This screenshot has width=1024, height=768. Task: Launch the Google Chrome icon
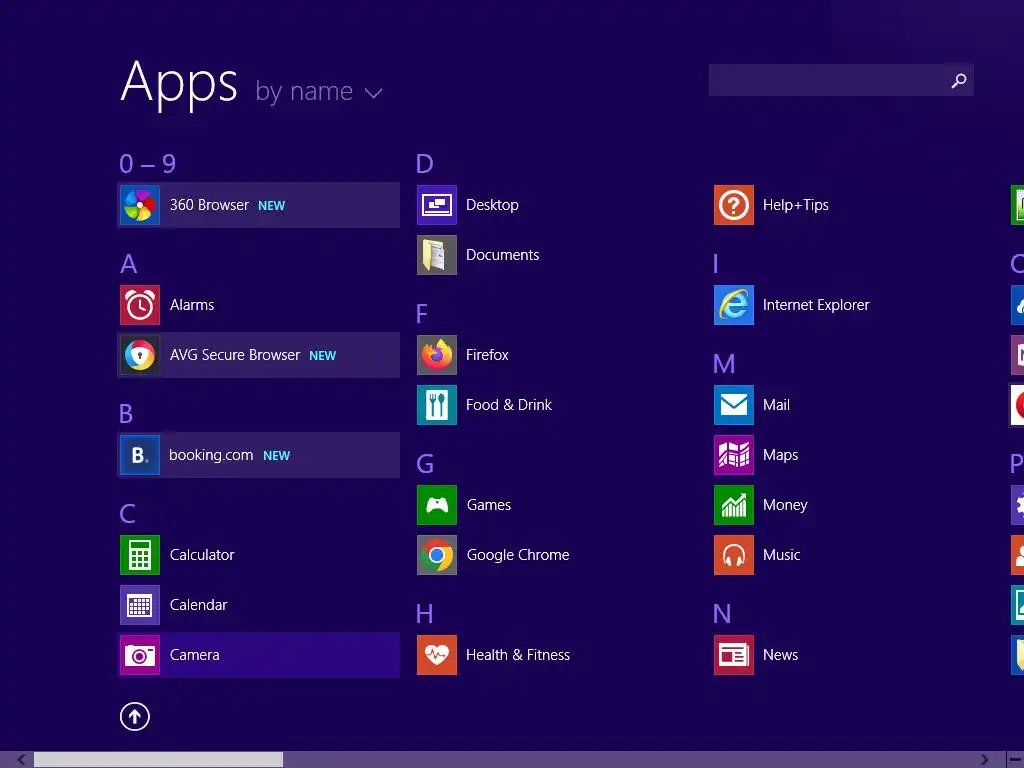pos(437,555)
